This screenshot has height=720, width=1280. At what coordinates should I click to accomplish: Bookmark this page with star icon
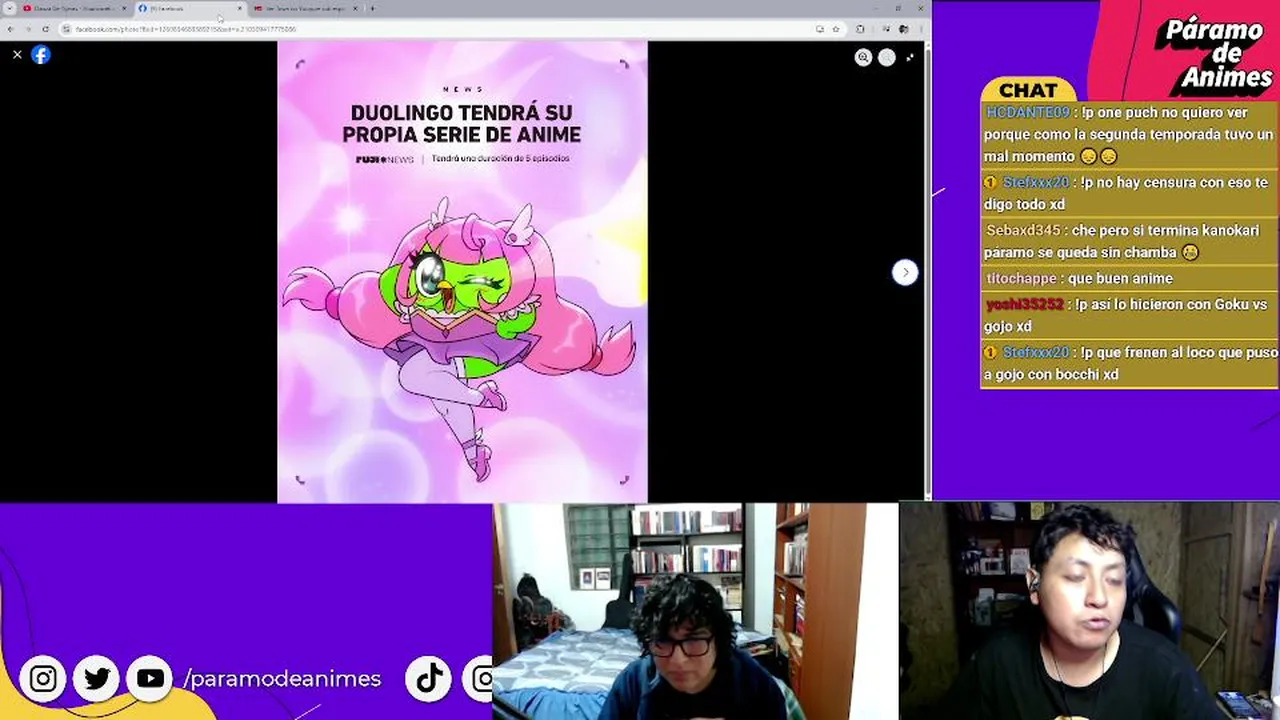[836, 29]
